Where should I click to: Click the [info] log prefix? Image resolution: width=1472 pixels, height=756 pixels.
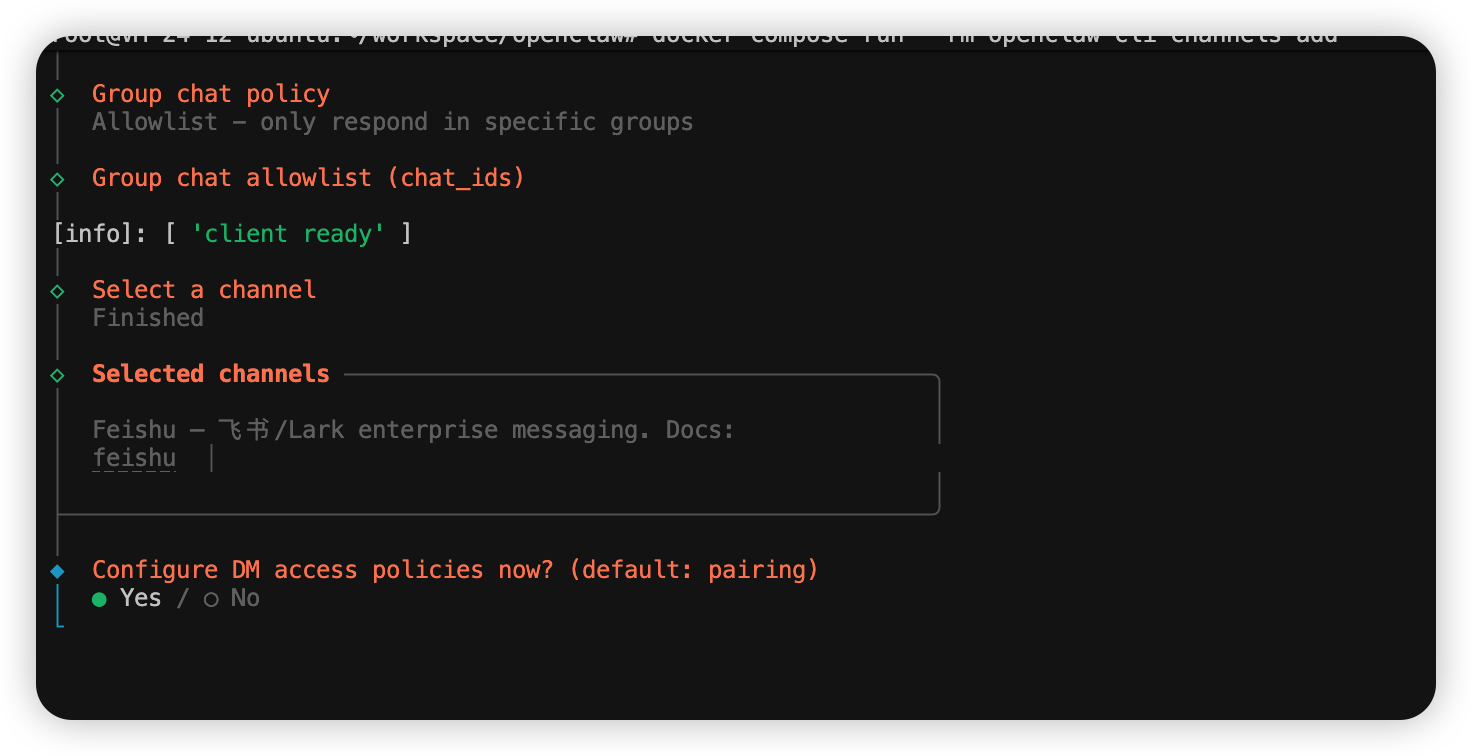point(98,234)
